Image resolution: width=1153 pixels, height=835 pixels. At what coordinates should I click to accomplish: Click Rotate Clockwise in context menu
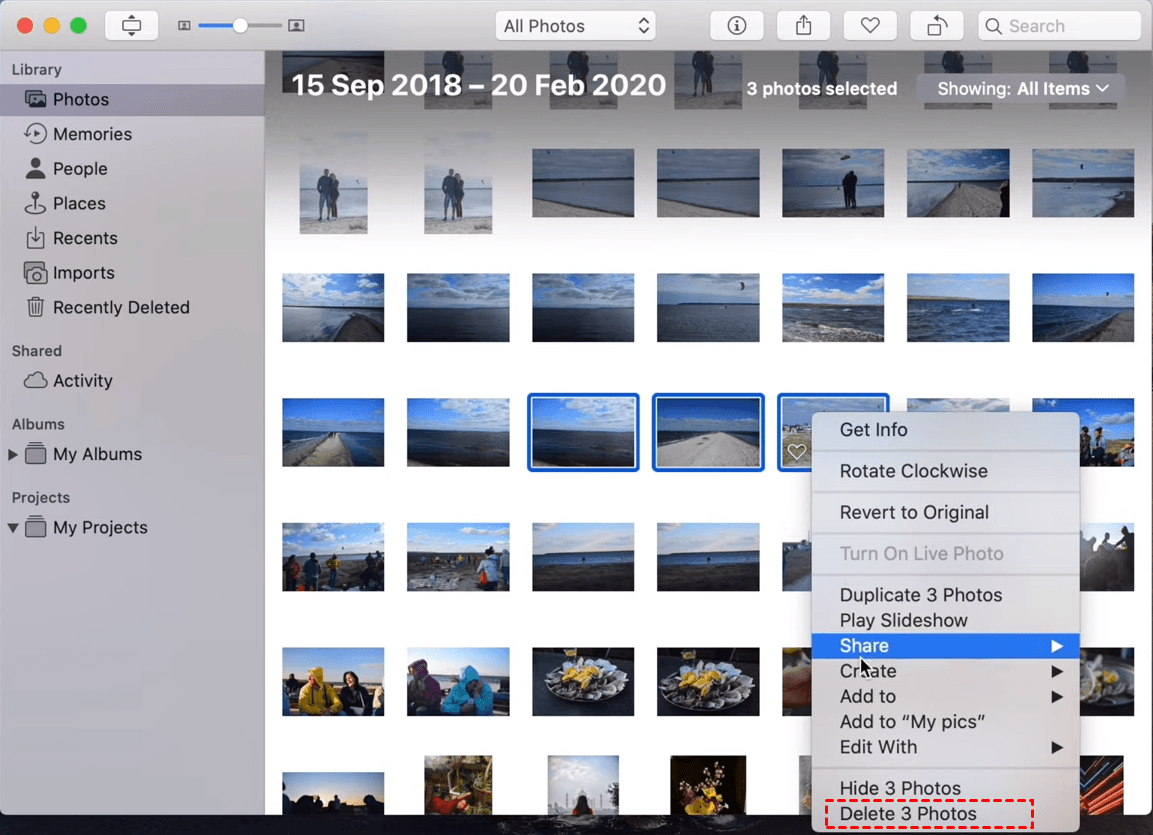[913, 471]
